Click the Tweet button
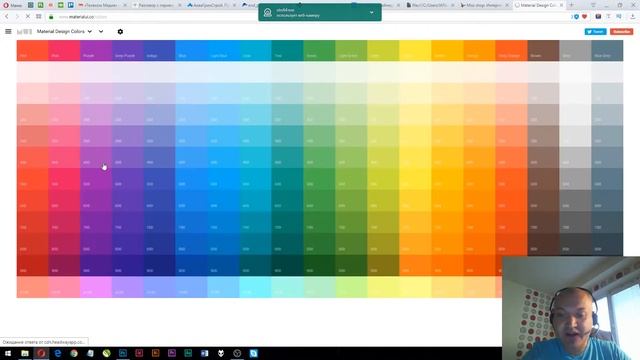This screenshot has height=360, width=640. 596,31
